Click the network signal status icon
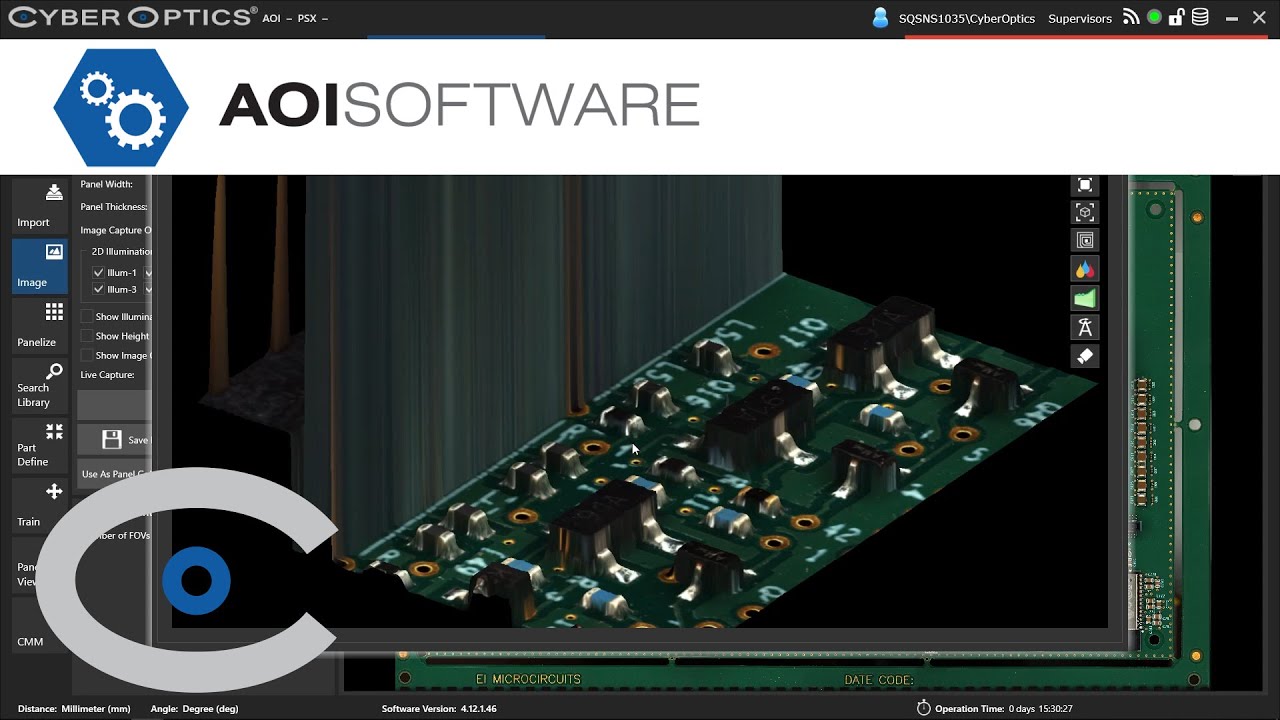Screen dimensions: 1280x720 pos(1131,17)
